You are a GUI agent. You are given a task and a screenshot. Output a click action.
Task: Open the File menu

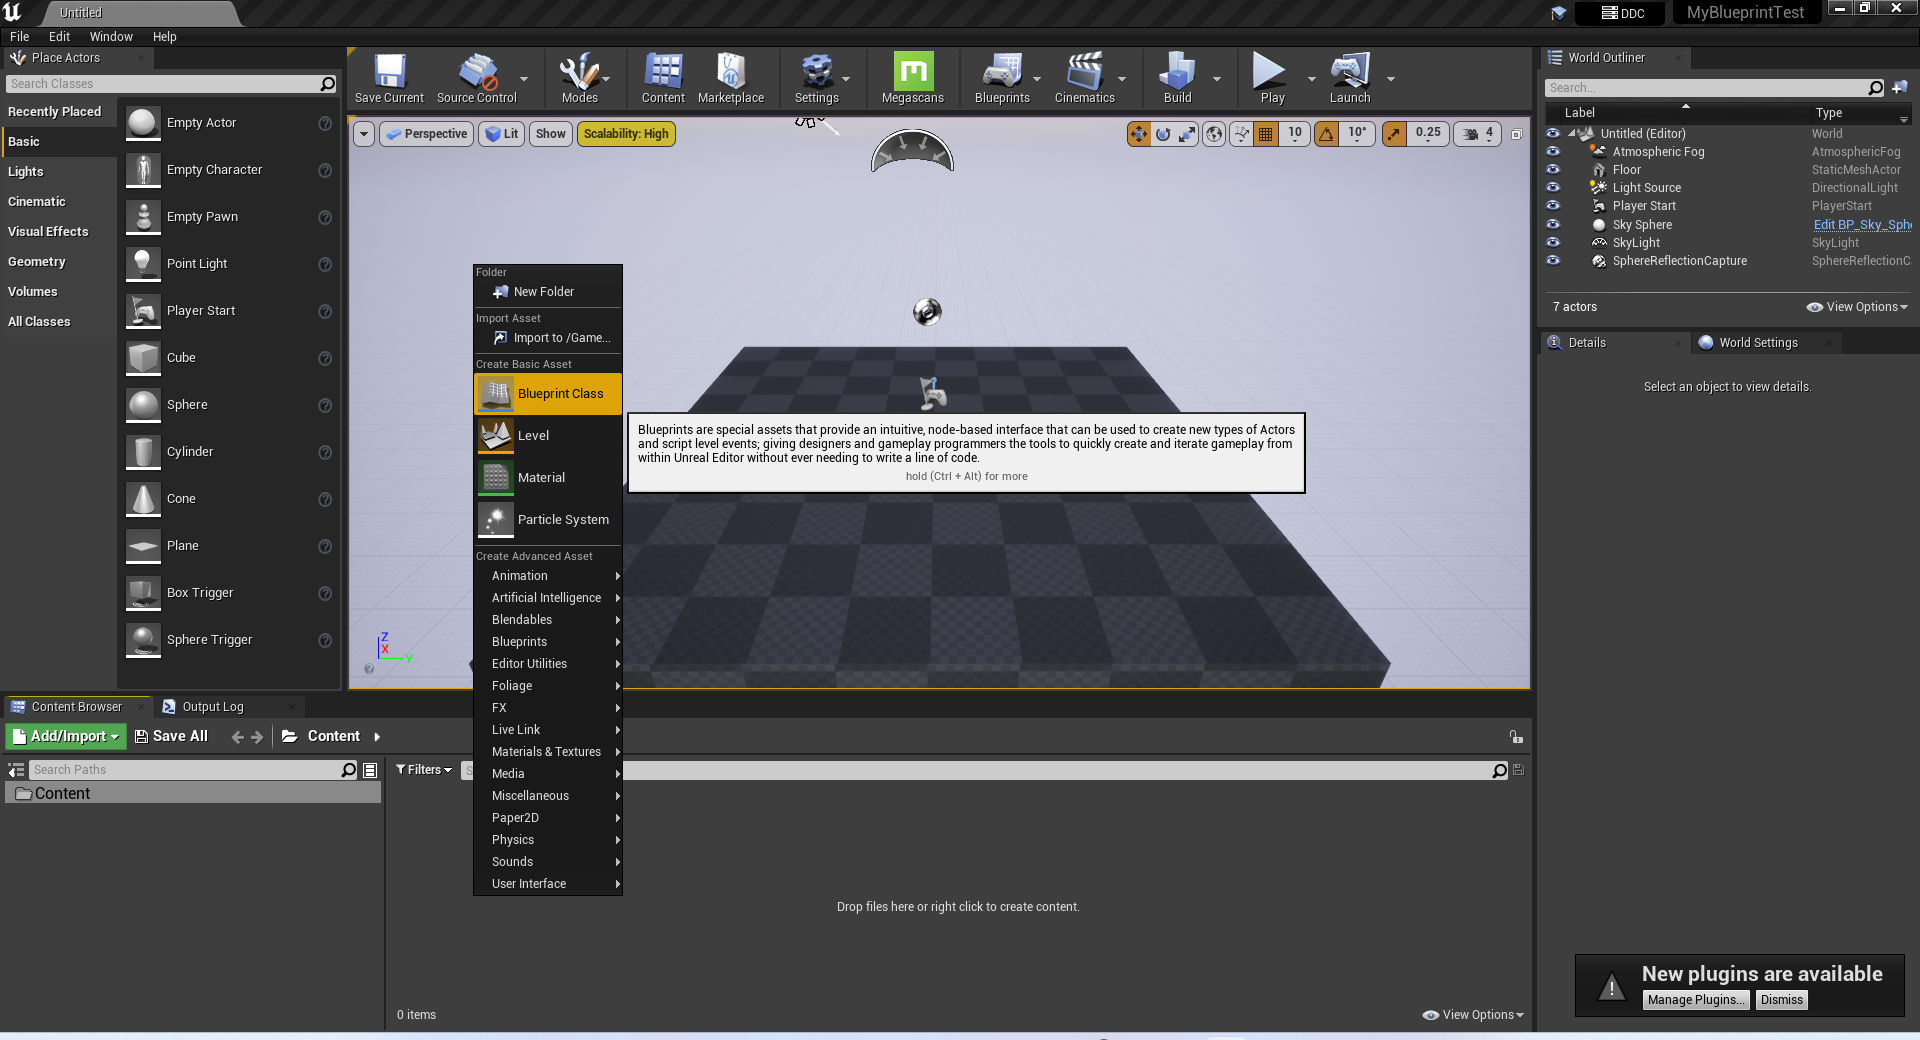(19, 37)
